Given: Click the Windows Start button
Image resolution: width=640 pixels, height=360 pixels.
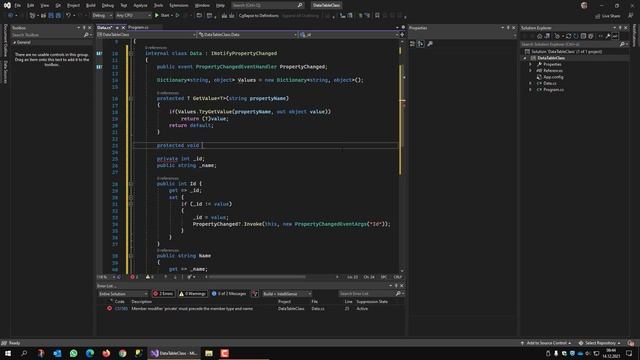Looking at the screenshot, I should coord(8,353).
